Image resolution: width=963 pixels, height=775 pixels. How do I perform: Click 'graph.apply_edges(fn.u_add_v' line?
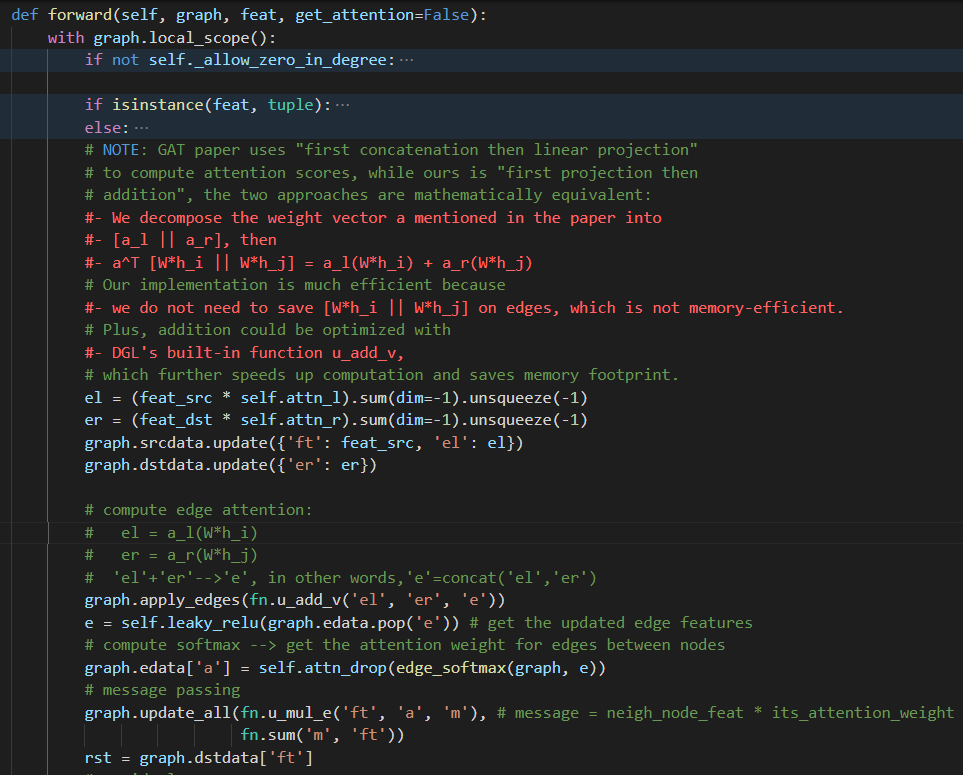[x=295, y=601]
